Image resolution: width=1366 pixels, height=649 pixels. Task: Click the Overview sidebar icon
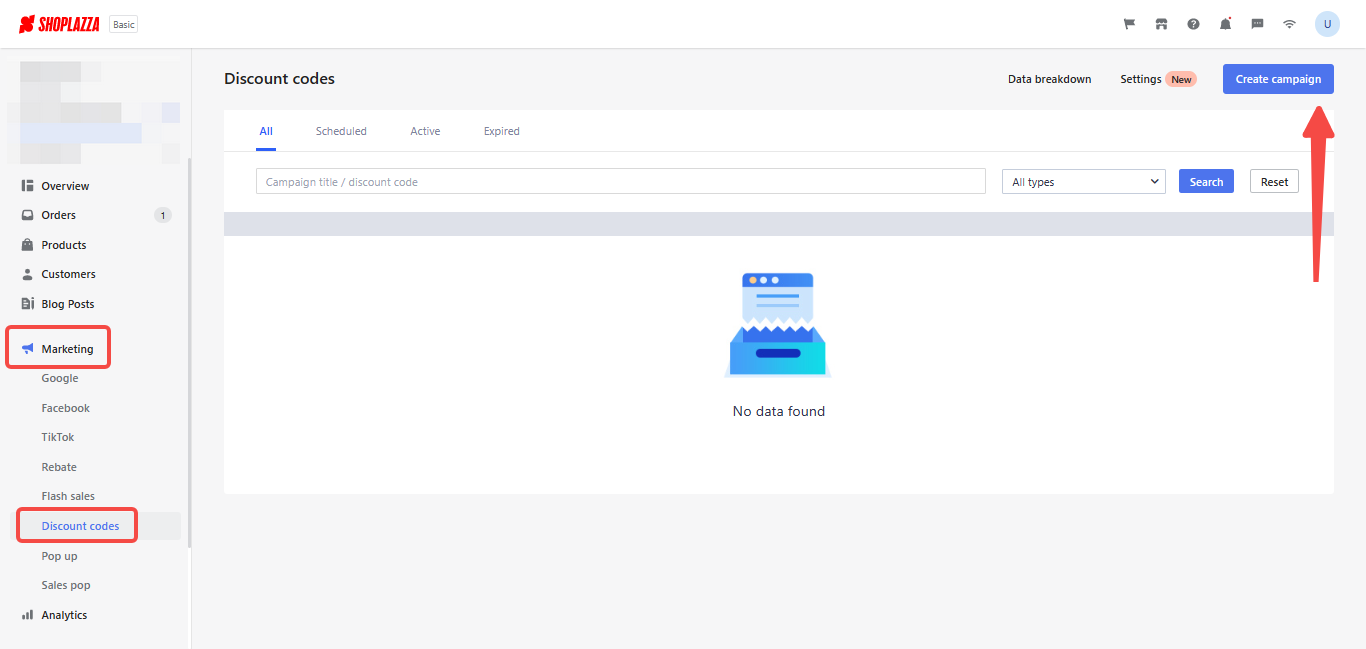(x=28, y=186)
